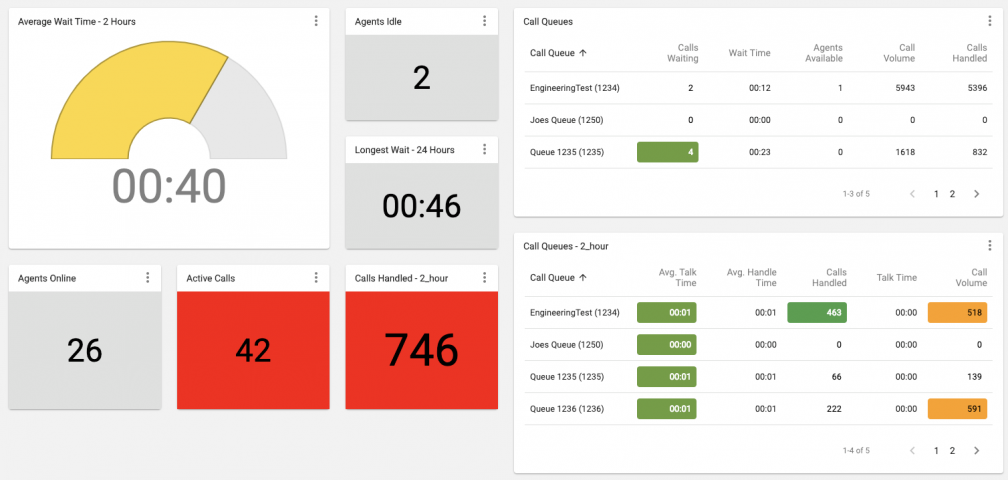
Task: Open the Average Wait Time widget options menu
Action: pyautogui.click(x=316, y=21)
